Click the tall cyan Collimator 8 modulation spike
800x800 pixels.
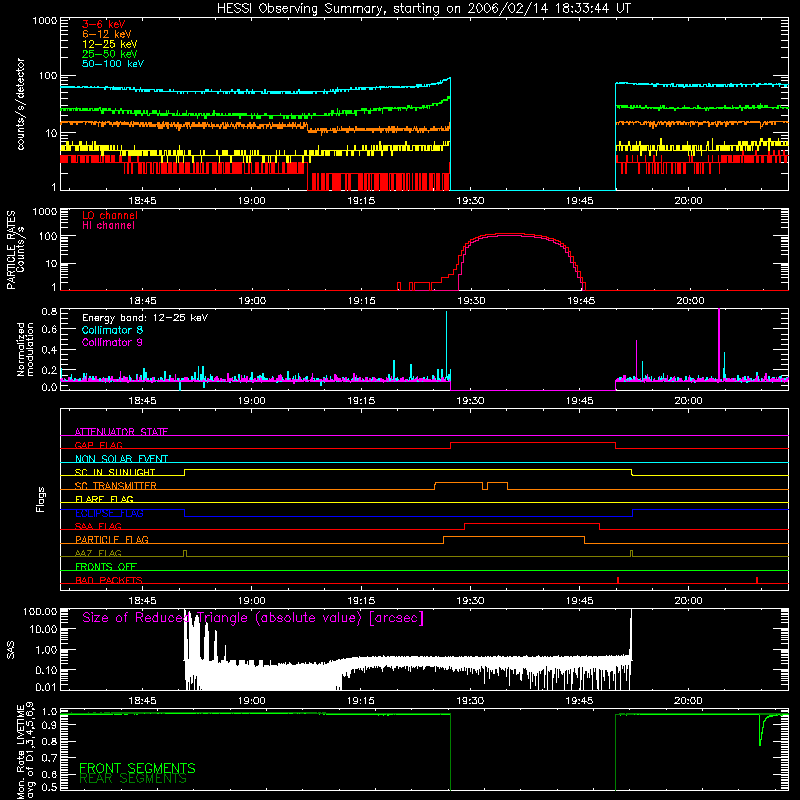click(x=446, y=342)
